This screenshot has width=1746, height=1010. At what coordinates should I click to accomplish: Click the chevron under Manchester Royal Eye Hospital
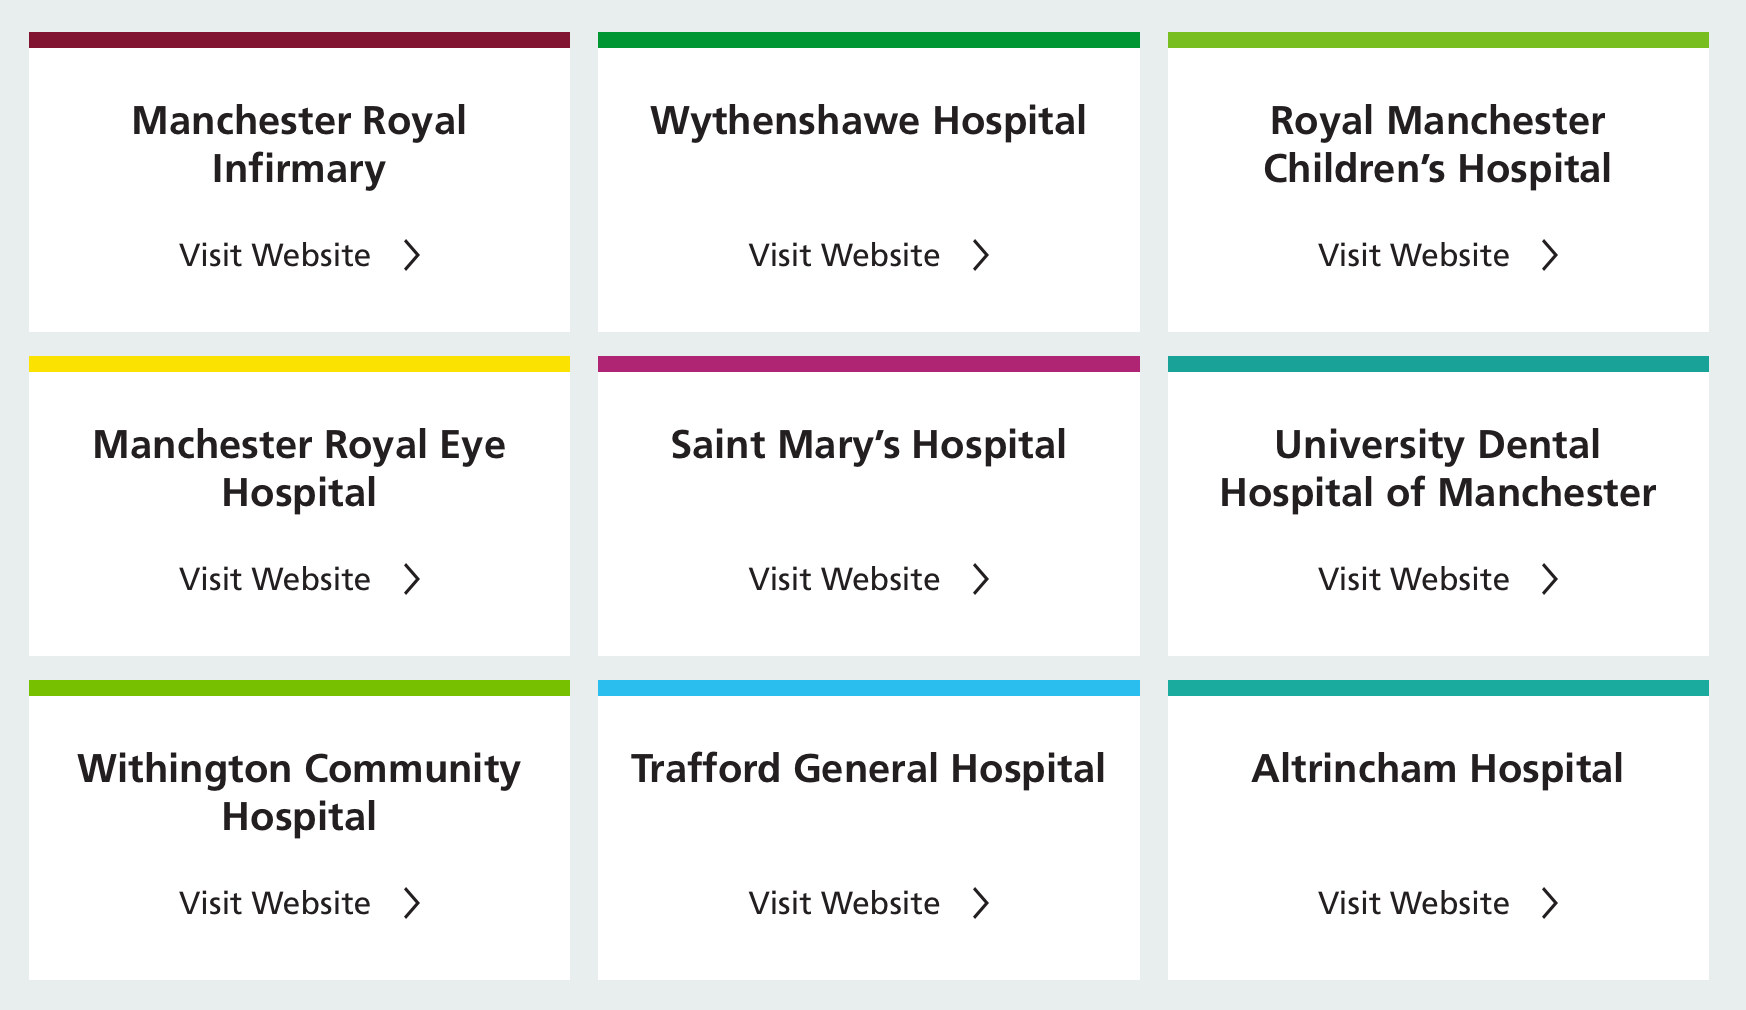tap(412, 579)
